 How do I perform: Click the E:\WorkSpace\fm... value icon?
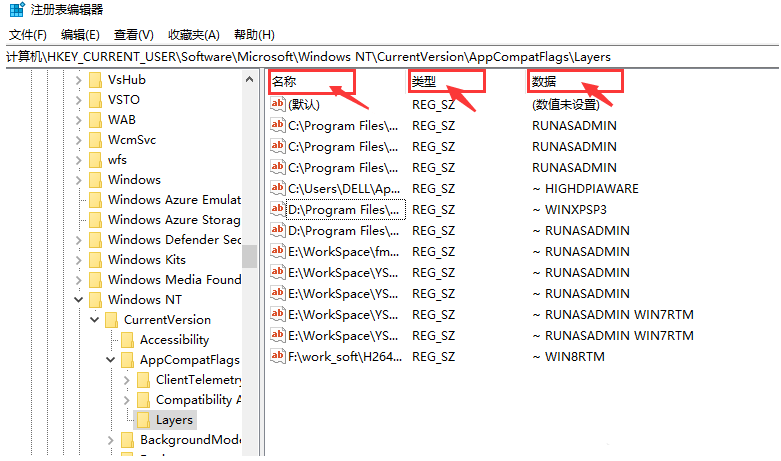click(x=277, y=250)
